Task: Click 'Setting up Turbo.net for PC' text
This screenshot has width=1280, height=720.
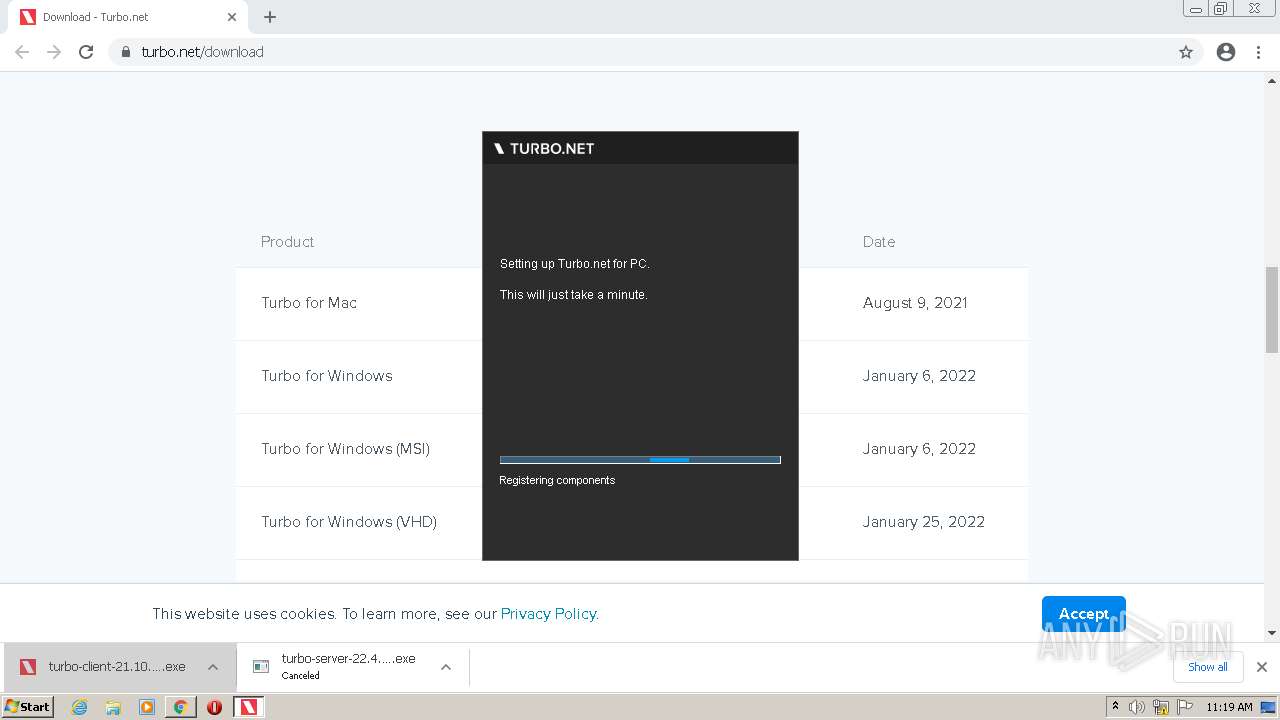Action: [575, 264]
